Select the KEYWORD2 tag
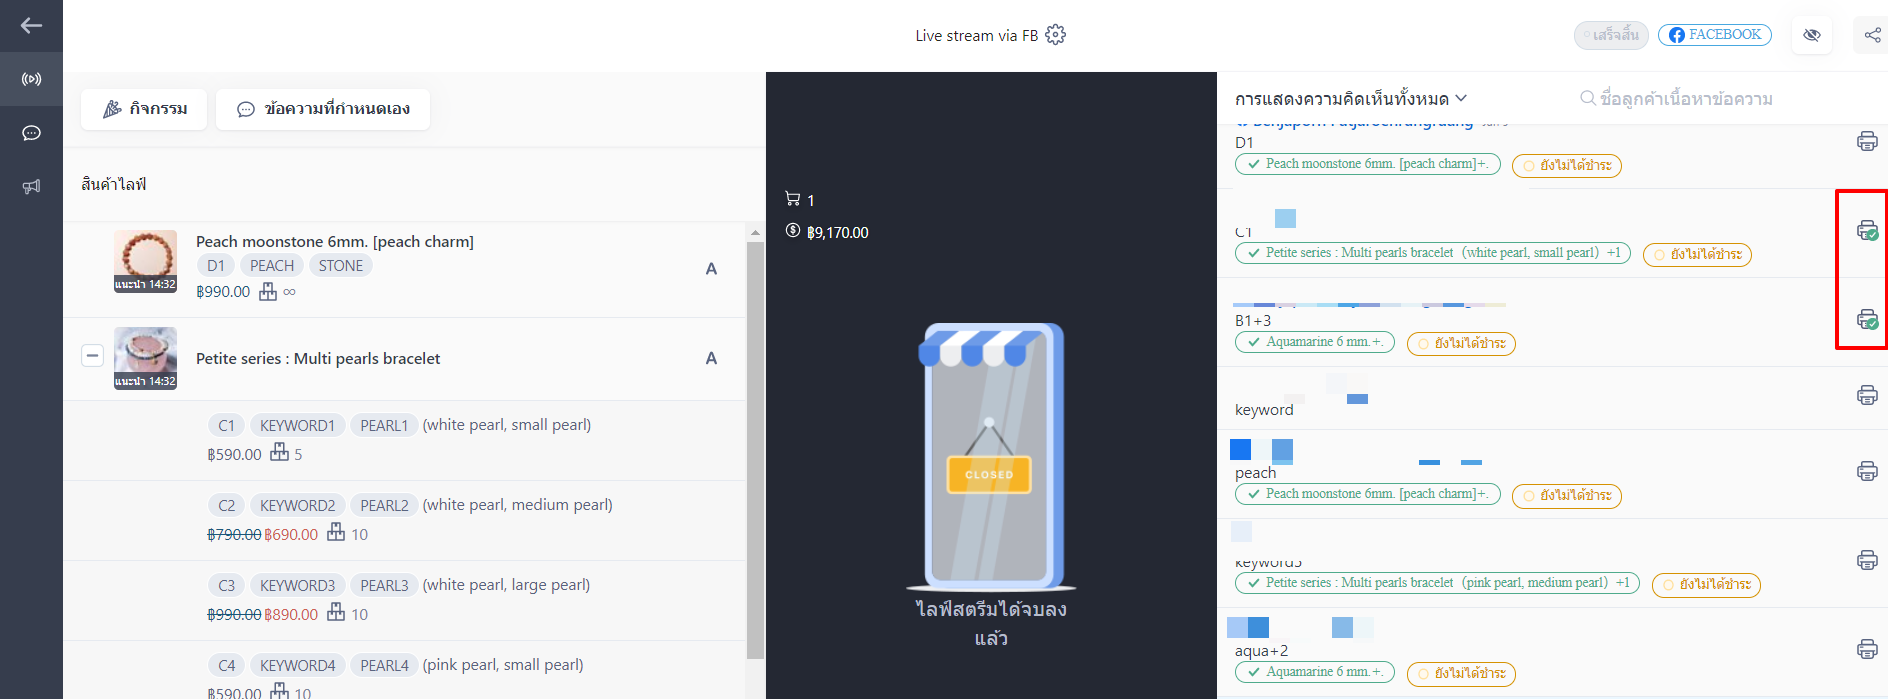 pos(298,506)
